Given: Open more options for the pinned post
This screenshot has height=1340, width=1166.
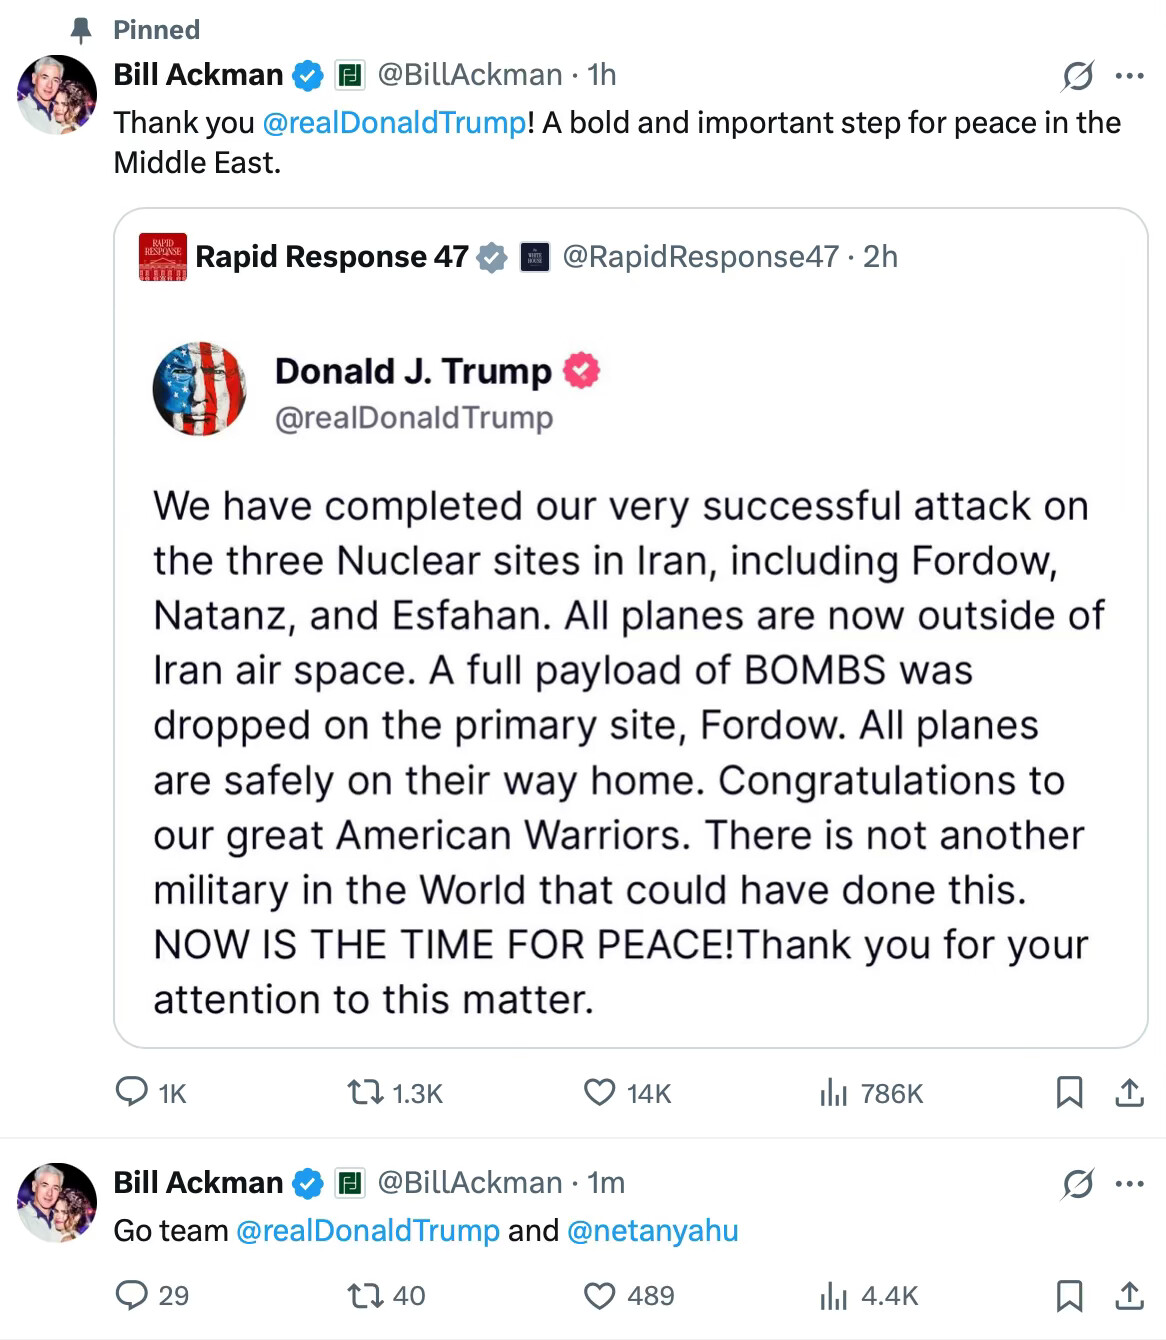Looking at the screenshot, I should 1129,75.
